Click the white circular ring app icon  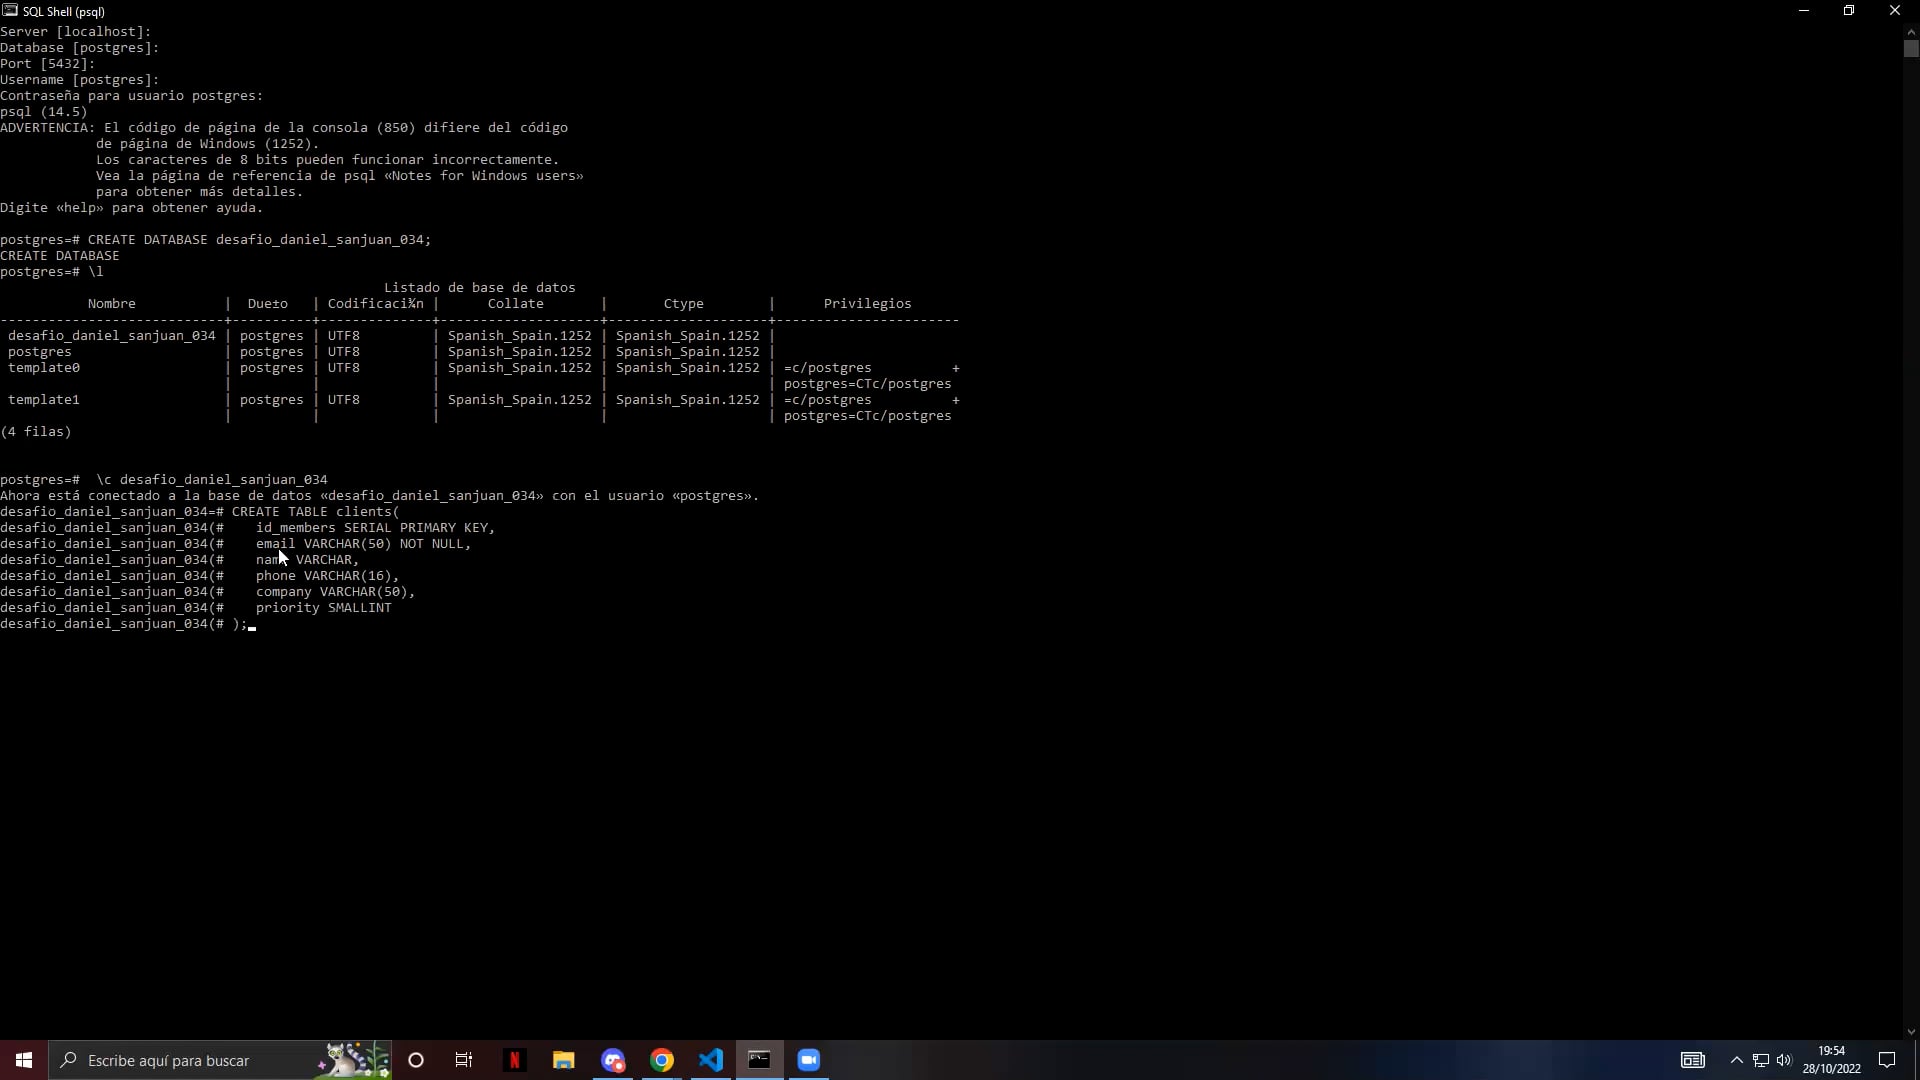[415, 1060]
